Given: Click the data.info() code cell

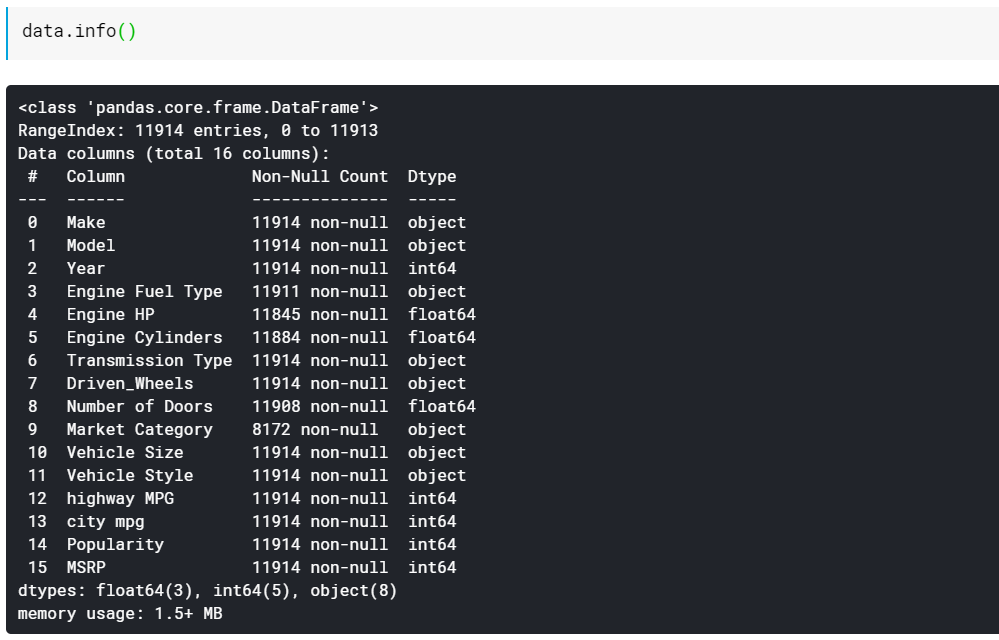Looking at the screenshot, I should click(x=80, y=32).
